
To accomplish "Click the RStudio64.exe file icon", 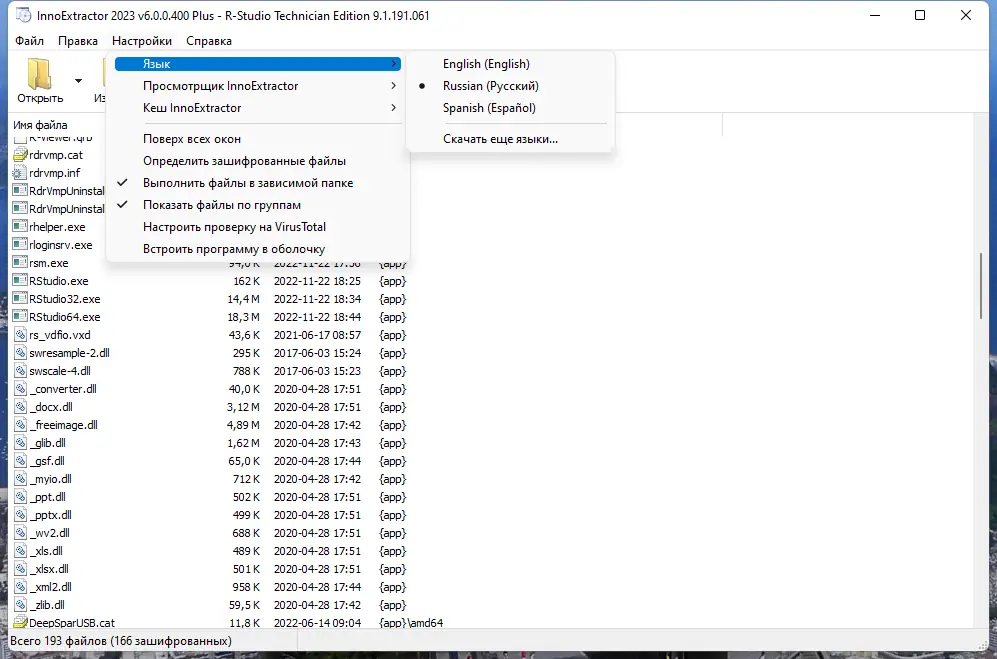I will coord(20,316).
